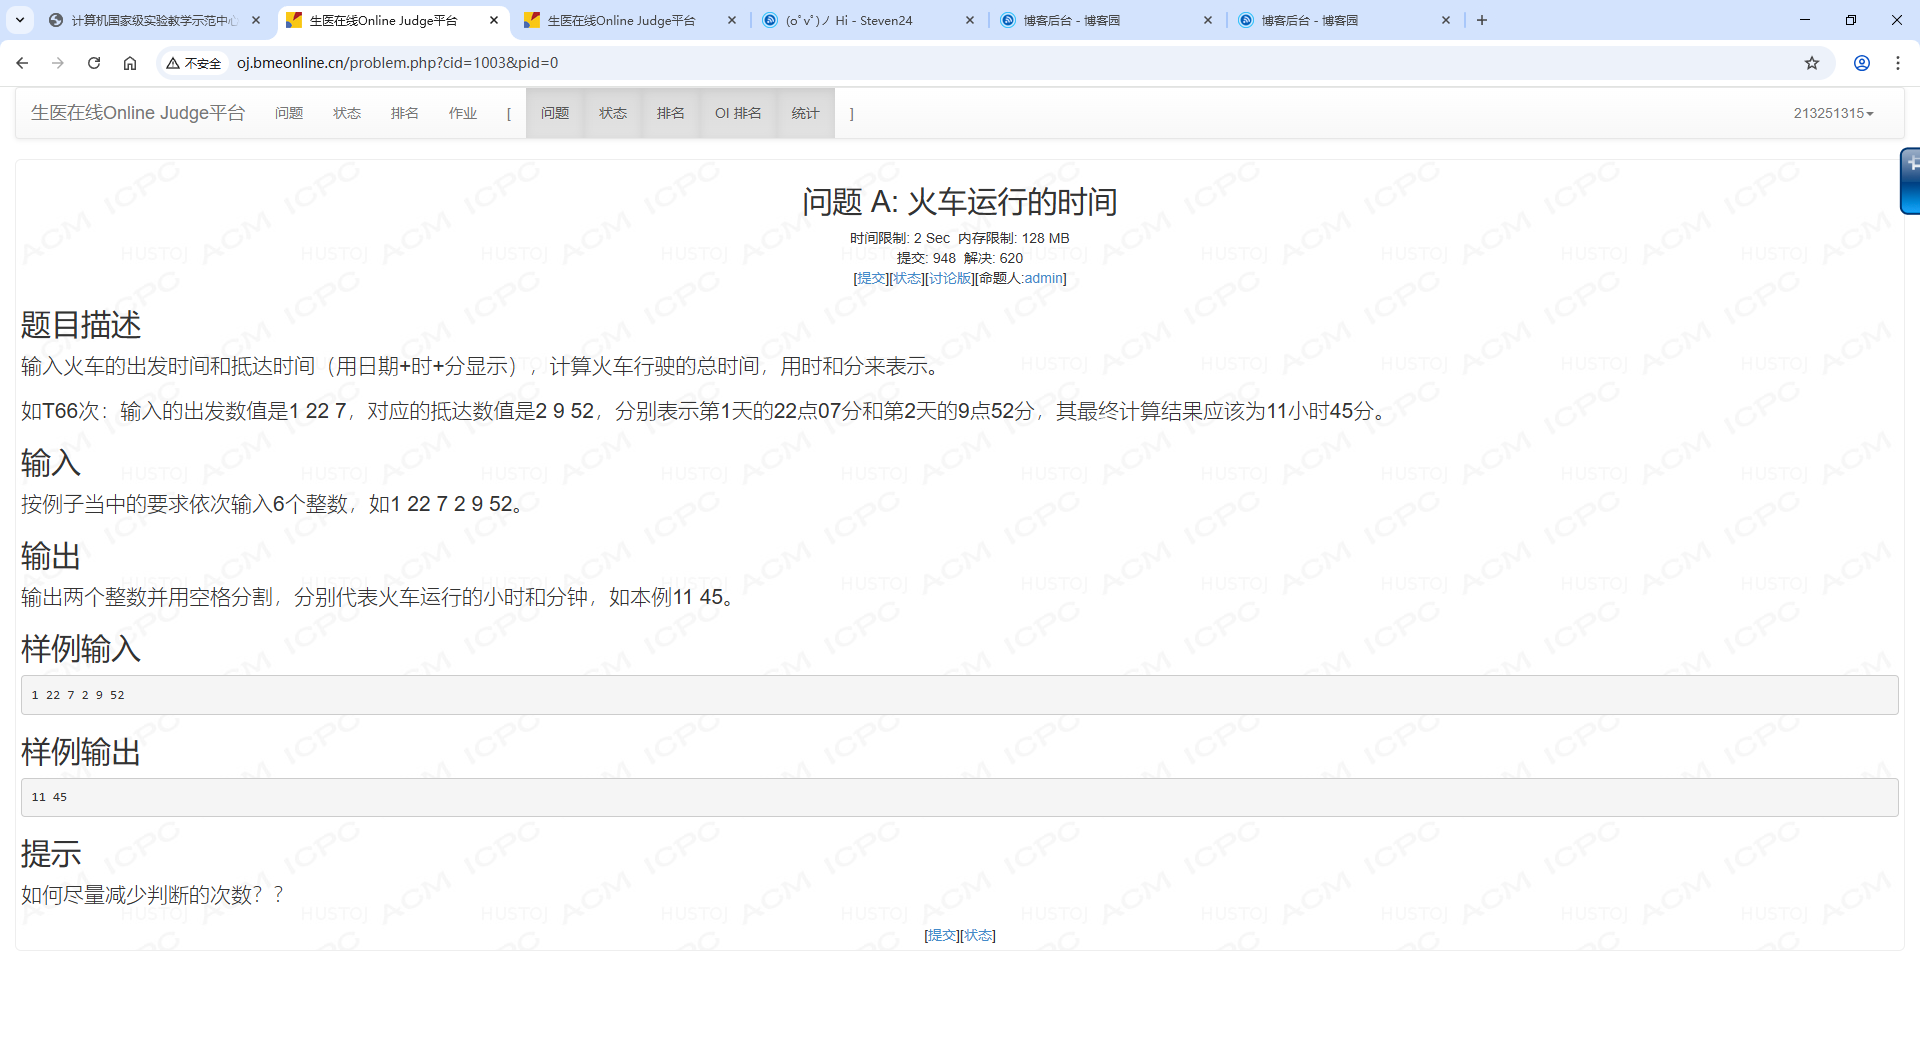Click the 状态 link under the title
The width and height of the screenshot is (1920, 1040).
[907, 278]
